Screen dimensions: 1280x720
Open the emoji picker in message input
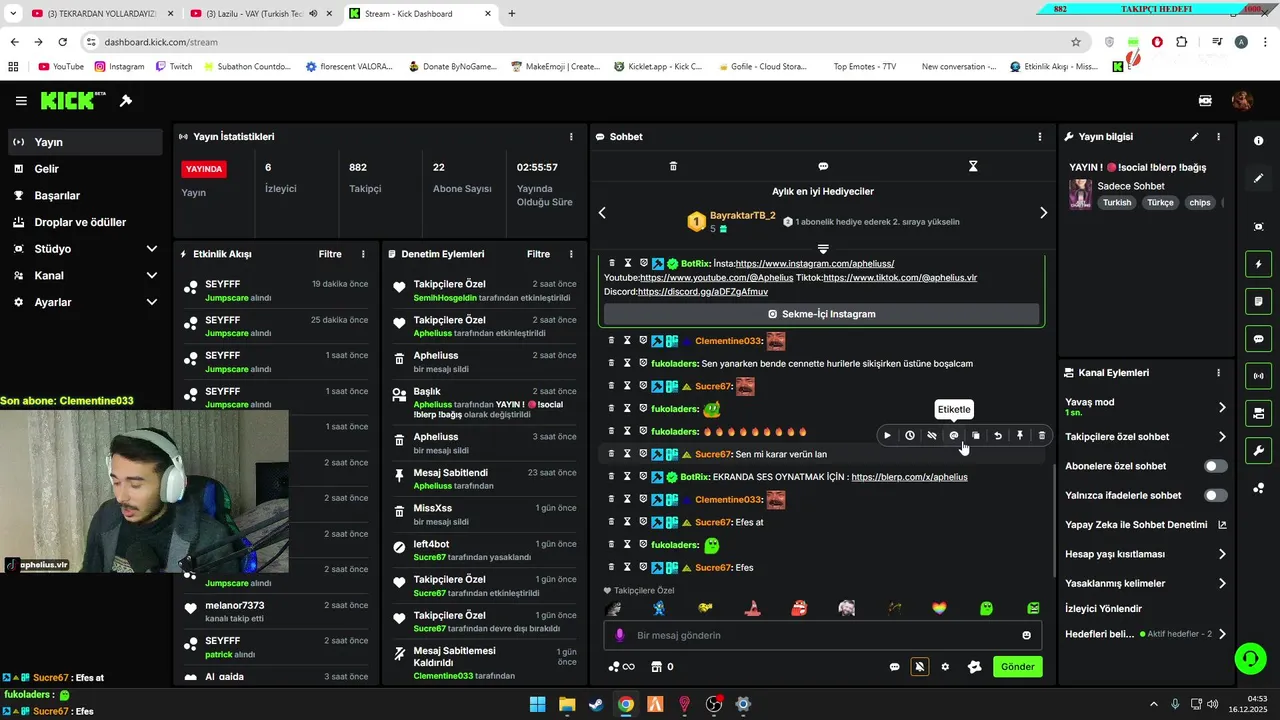(x=1026, y=635)
